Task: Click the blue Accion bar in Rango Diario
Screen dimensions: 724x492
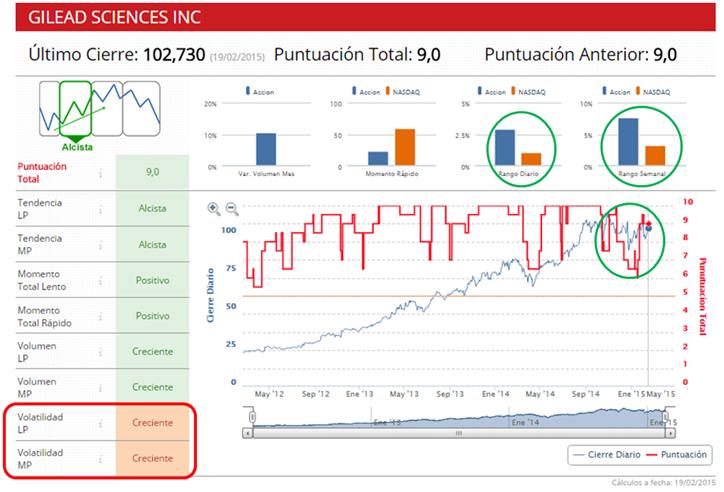Action: coord(505,147)
